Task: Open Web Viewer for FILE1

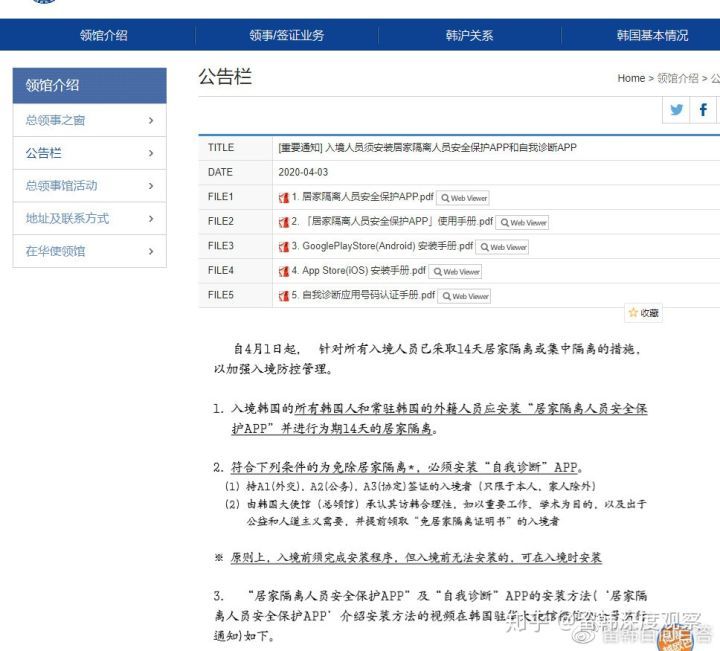Action: [x=463, y=198]
